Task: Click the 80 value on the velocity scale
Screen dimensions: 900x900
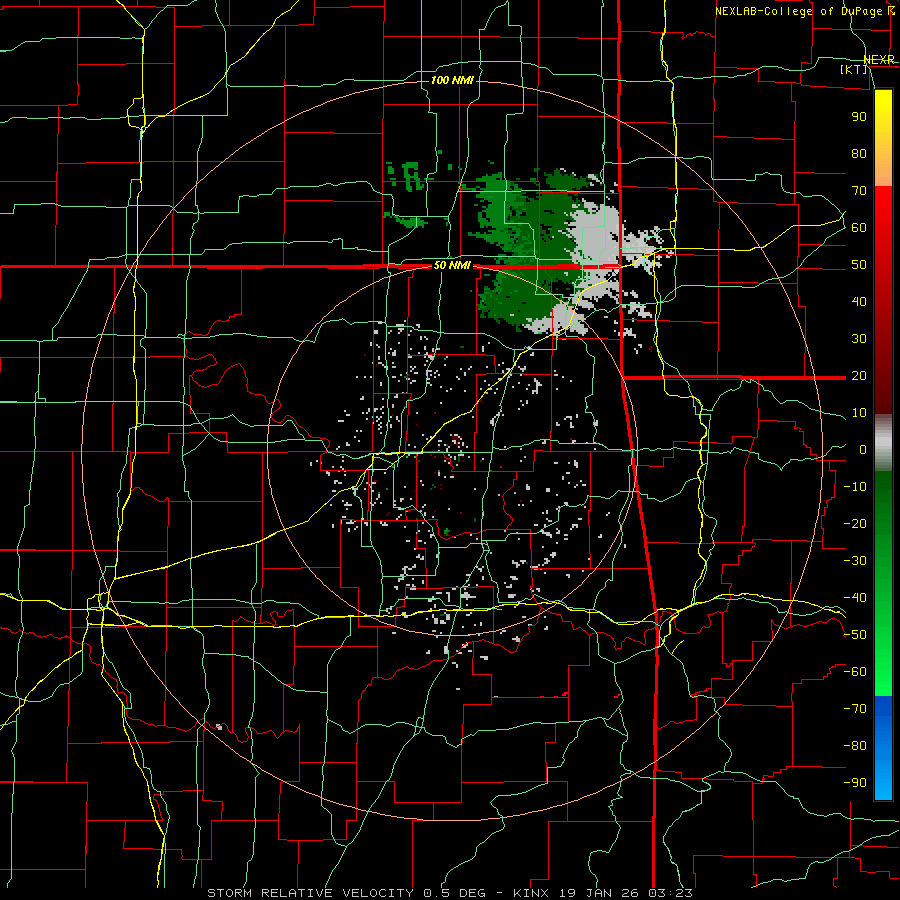Action: click(859, 154)
